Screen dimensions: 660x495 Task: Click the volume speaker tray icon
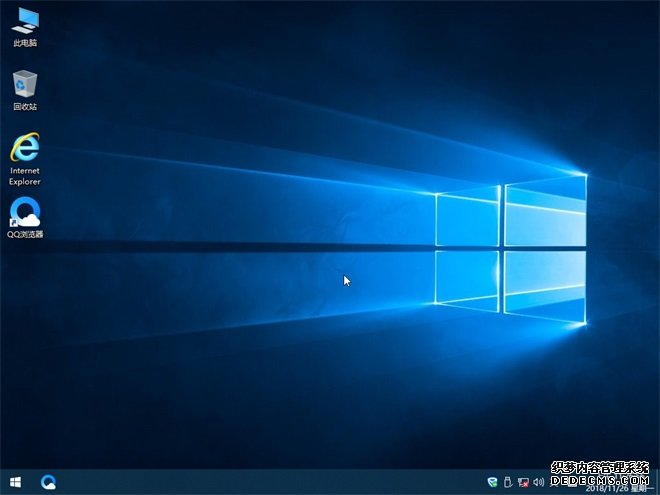(538, 482)
